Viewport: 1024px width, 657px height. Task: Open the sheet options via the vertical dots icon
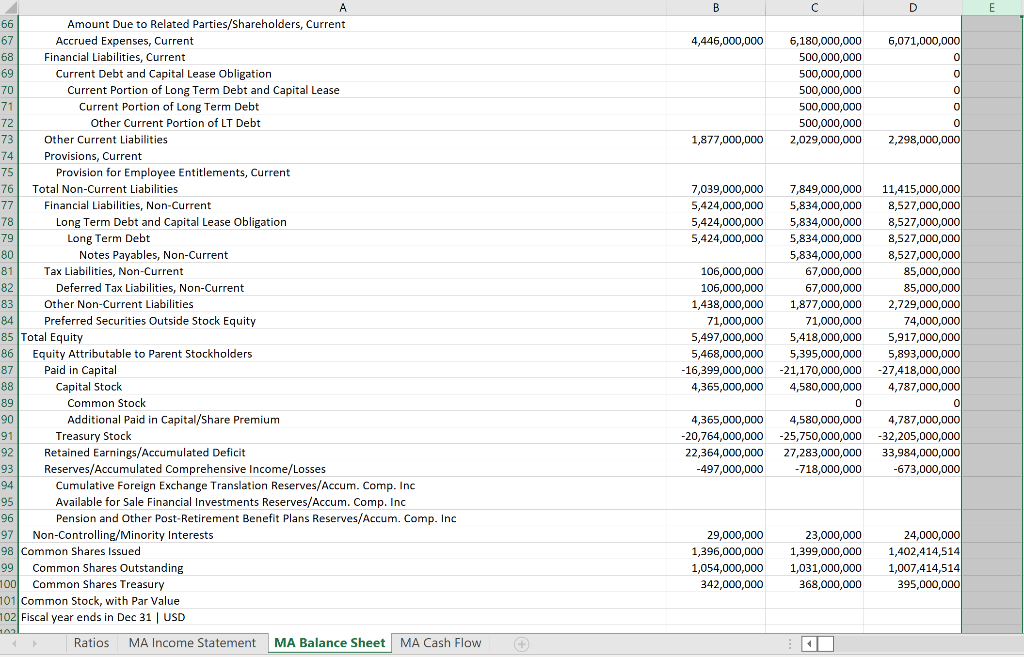point(788,643)
